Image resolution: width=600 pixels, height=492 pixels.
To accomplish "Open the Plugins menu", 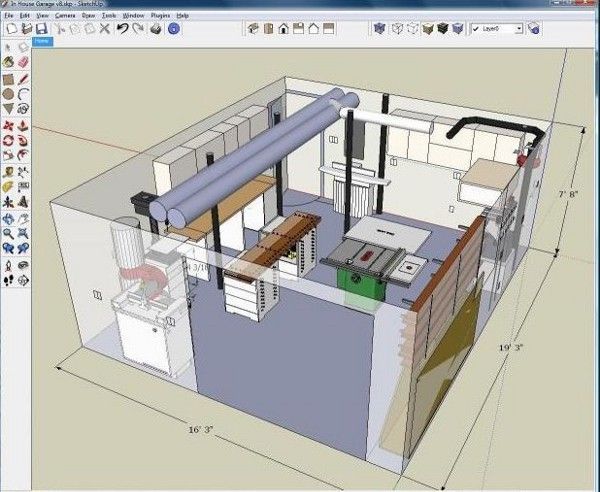I will [x=160, y=16].
